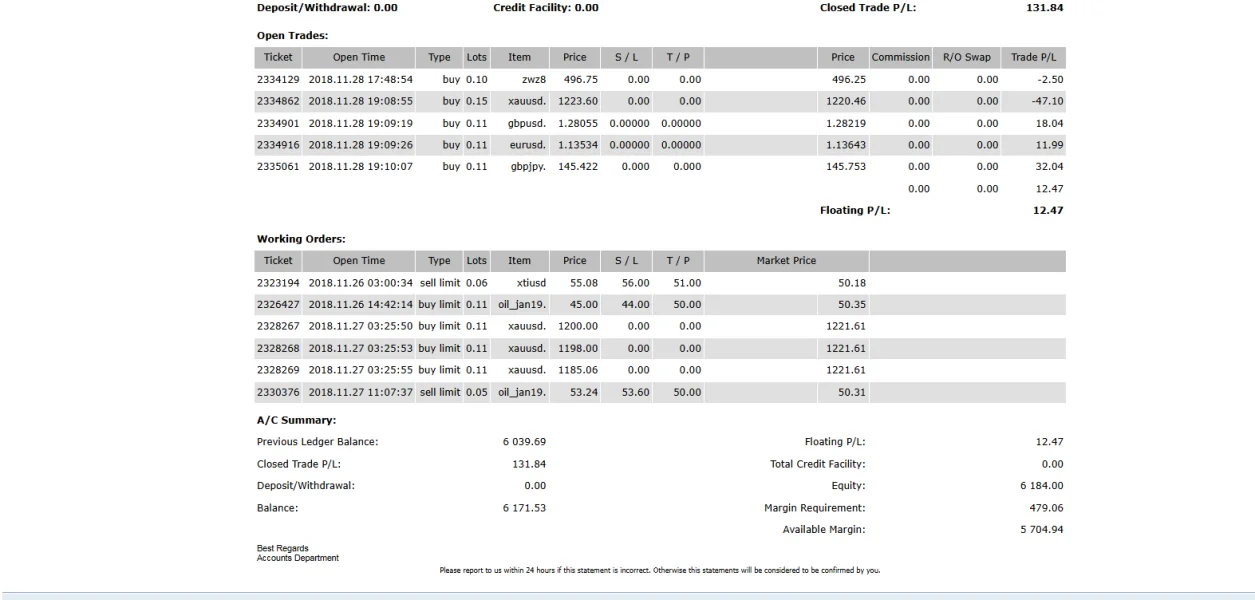Select Margin Requirement value 479.06
This screenshot has width=1255, height=600.
[1048, 508]
